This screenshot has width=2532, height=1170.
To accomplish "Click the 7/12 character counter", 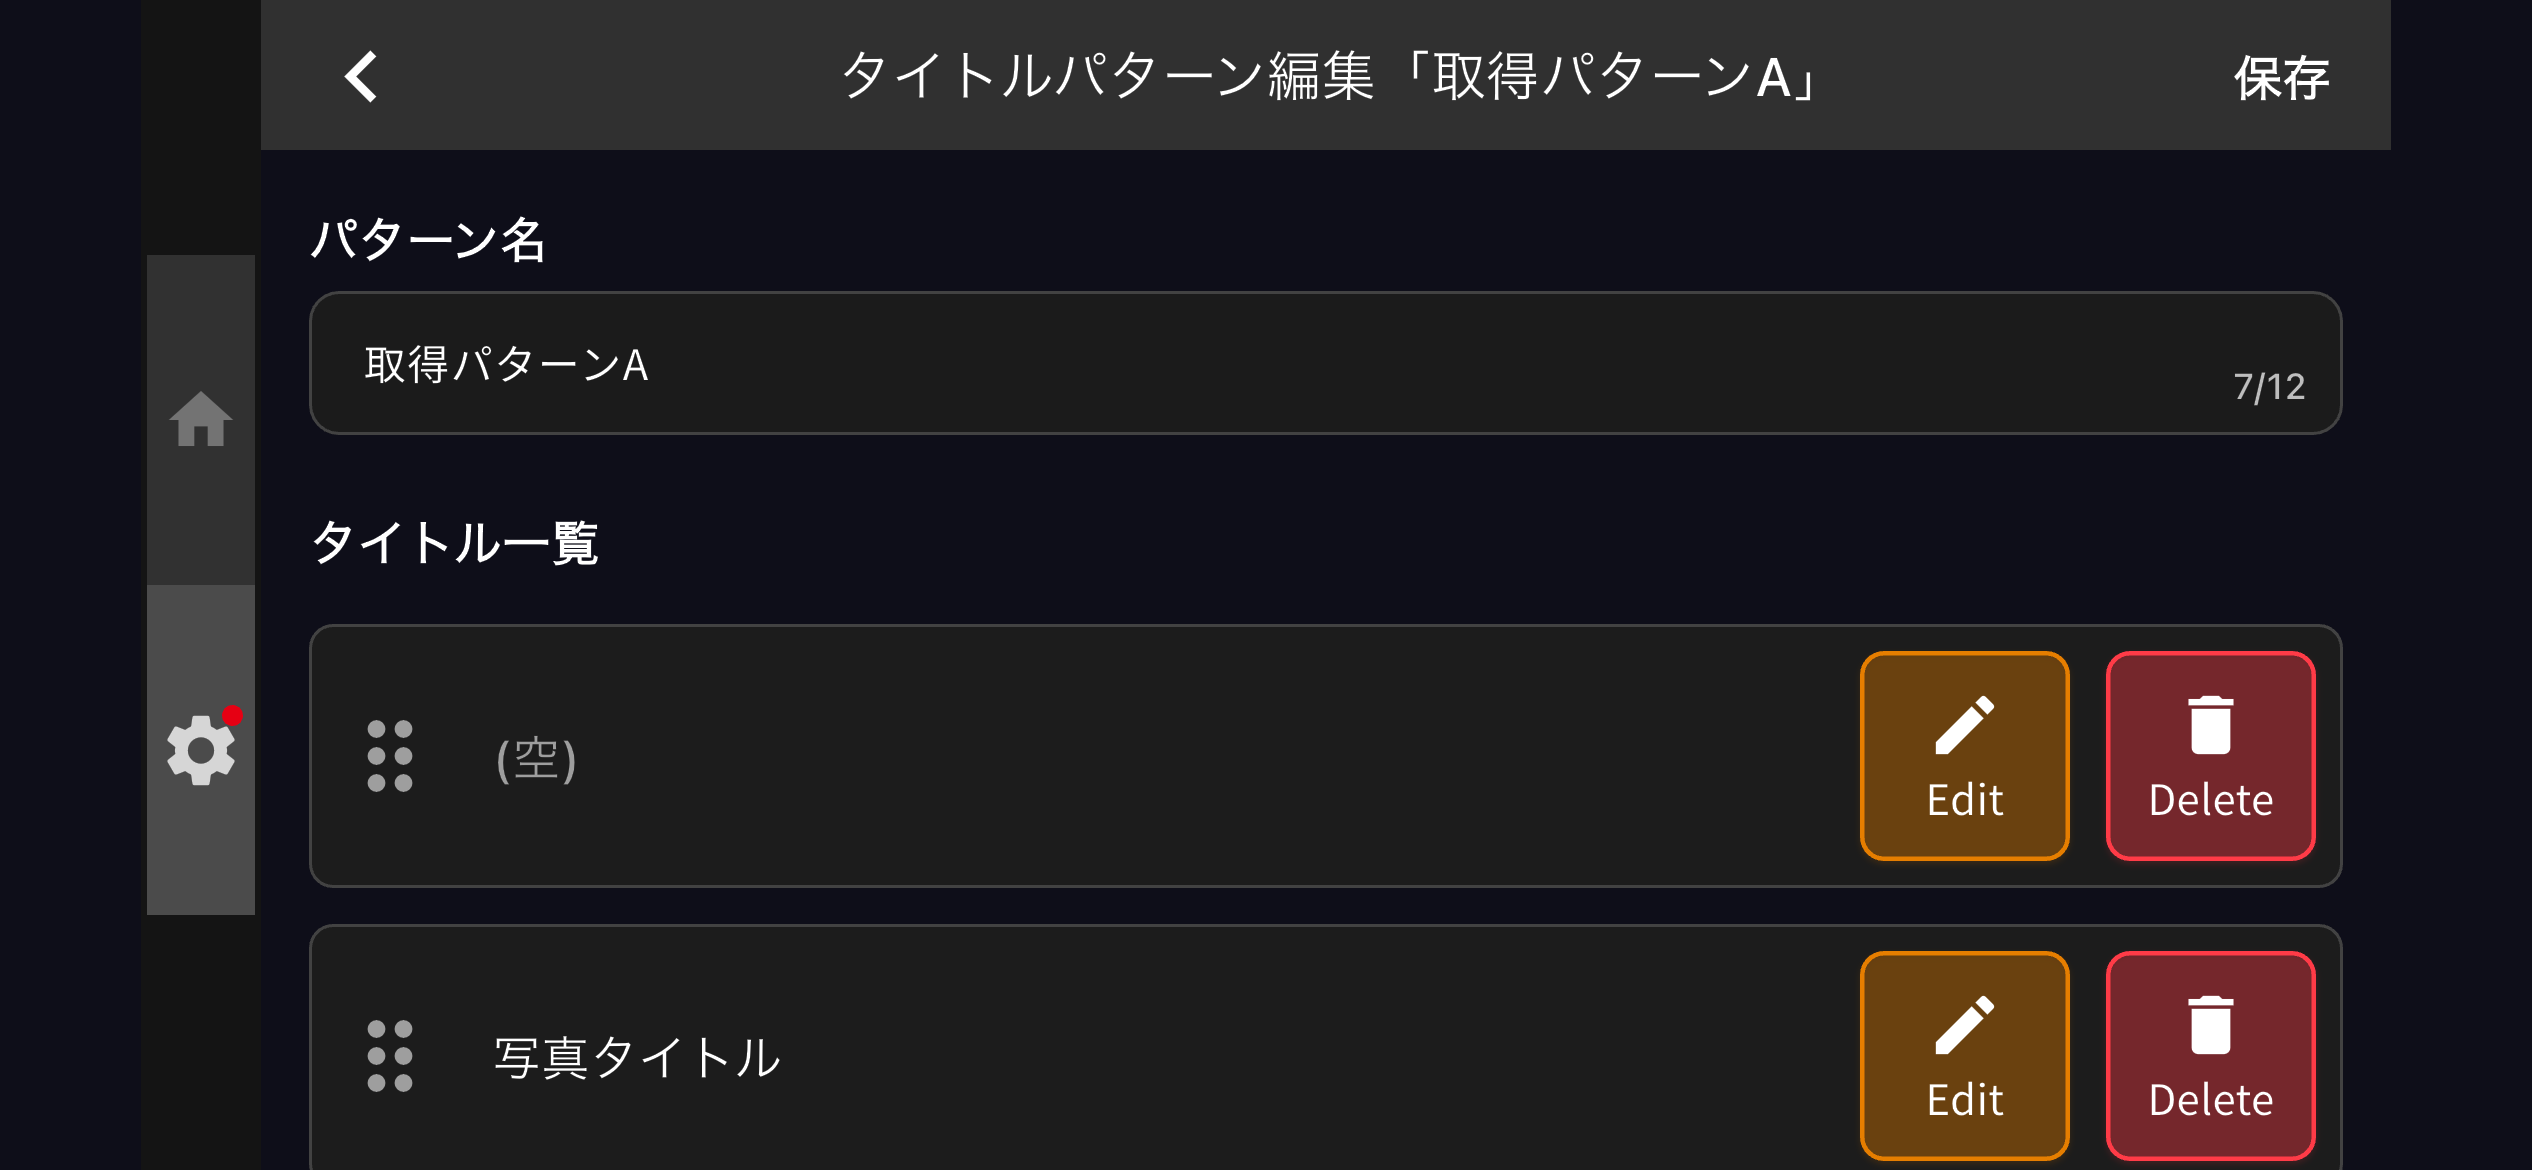I will 2269,387.
